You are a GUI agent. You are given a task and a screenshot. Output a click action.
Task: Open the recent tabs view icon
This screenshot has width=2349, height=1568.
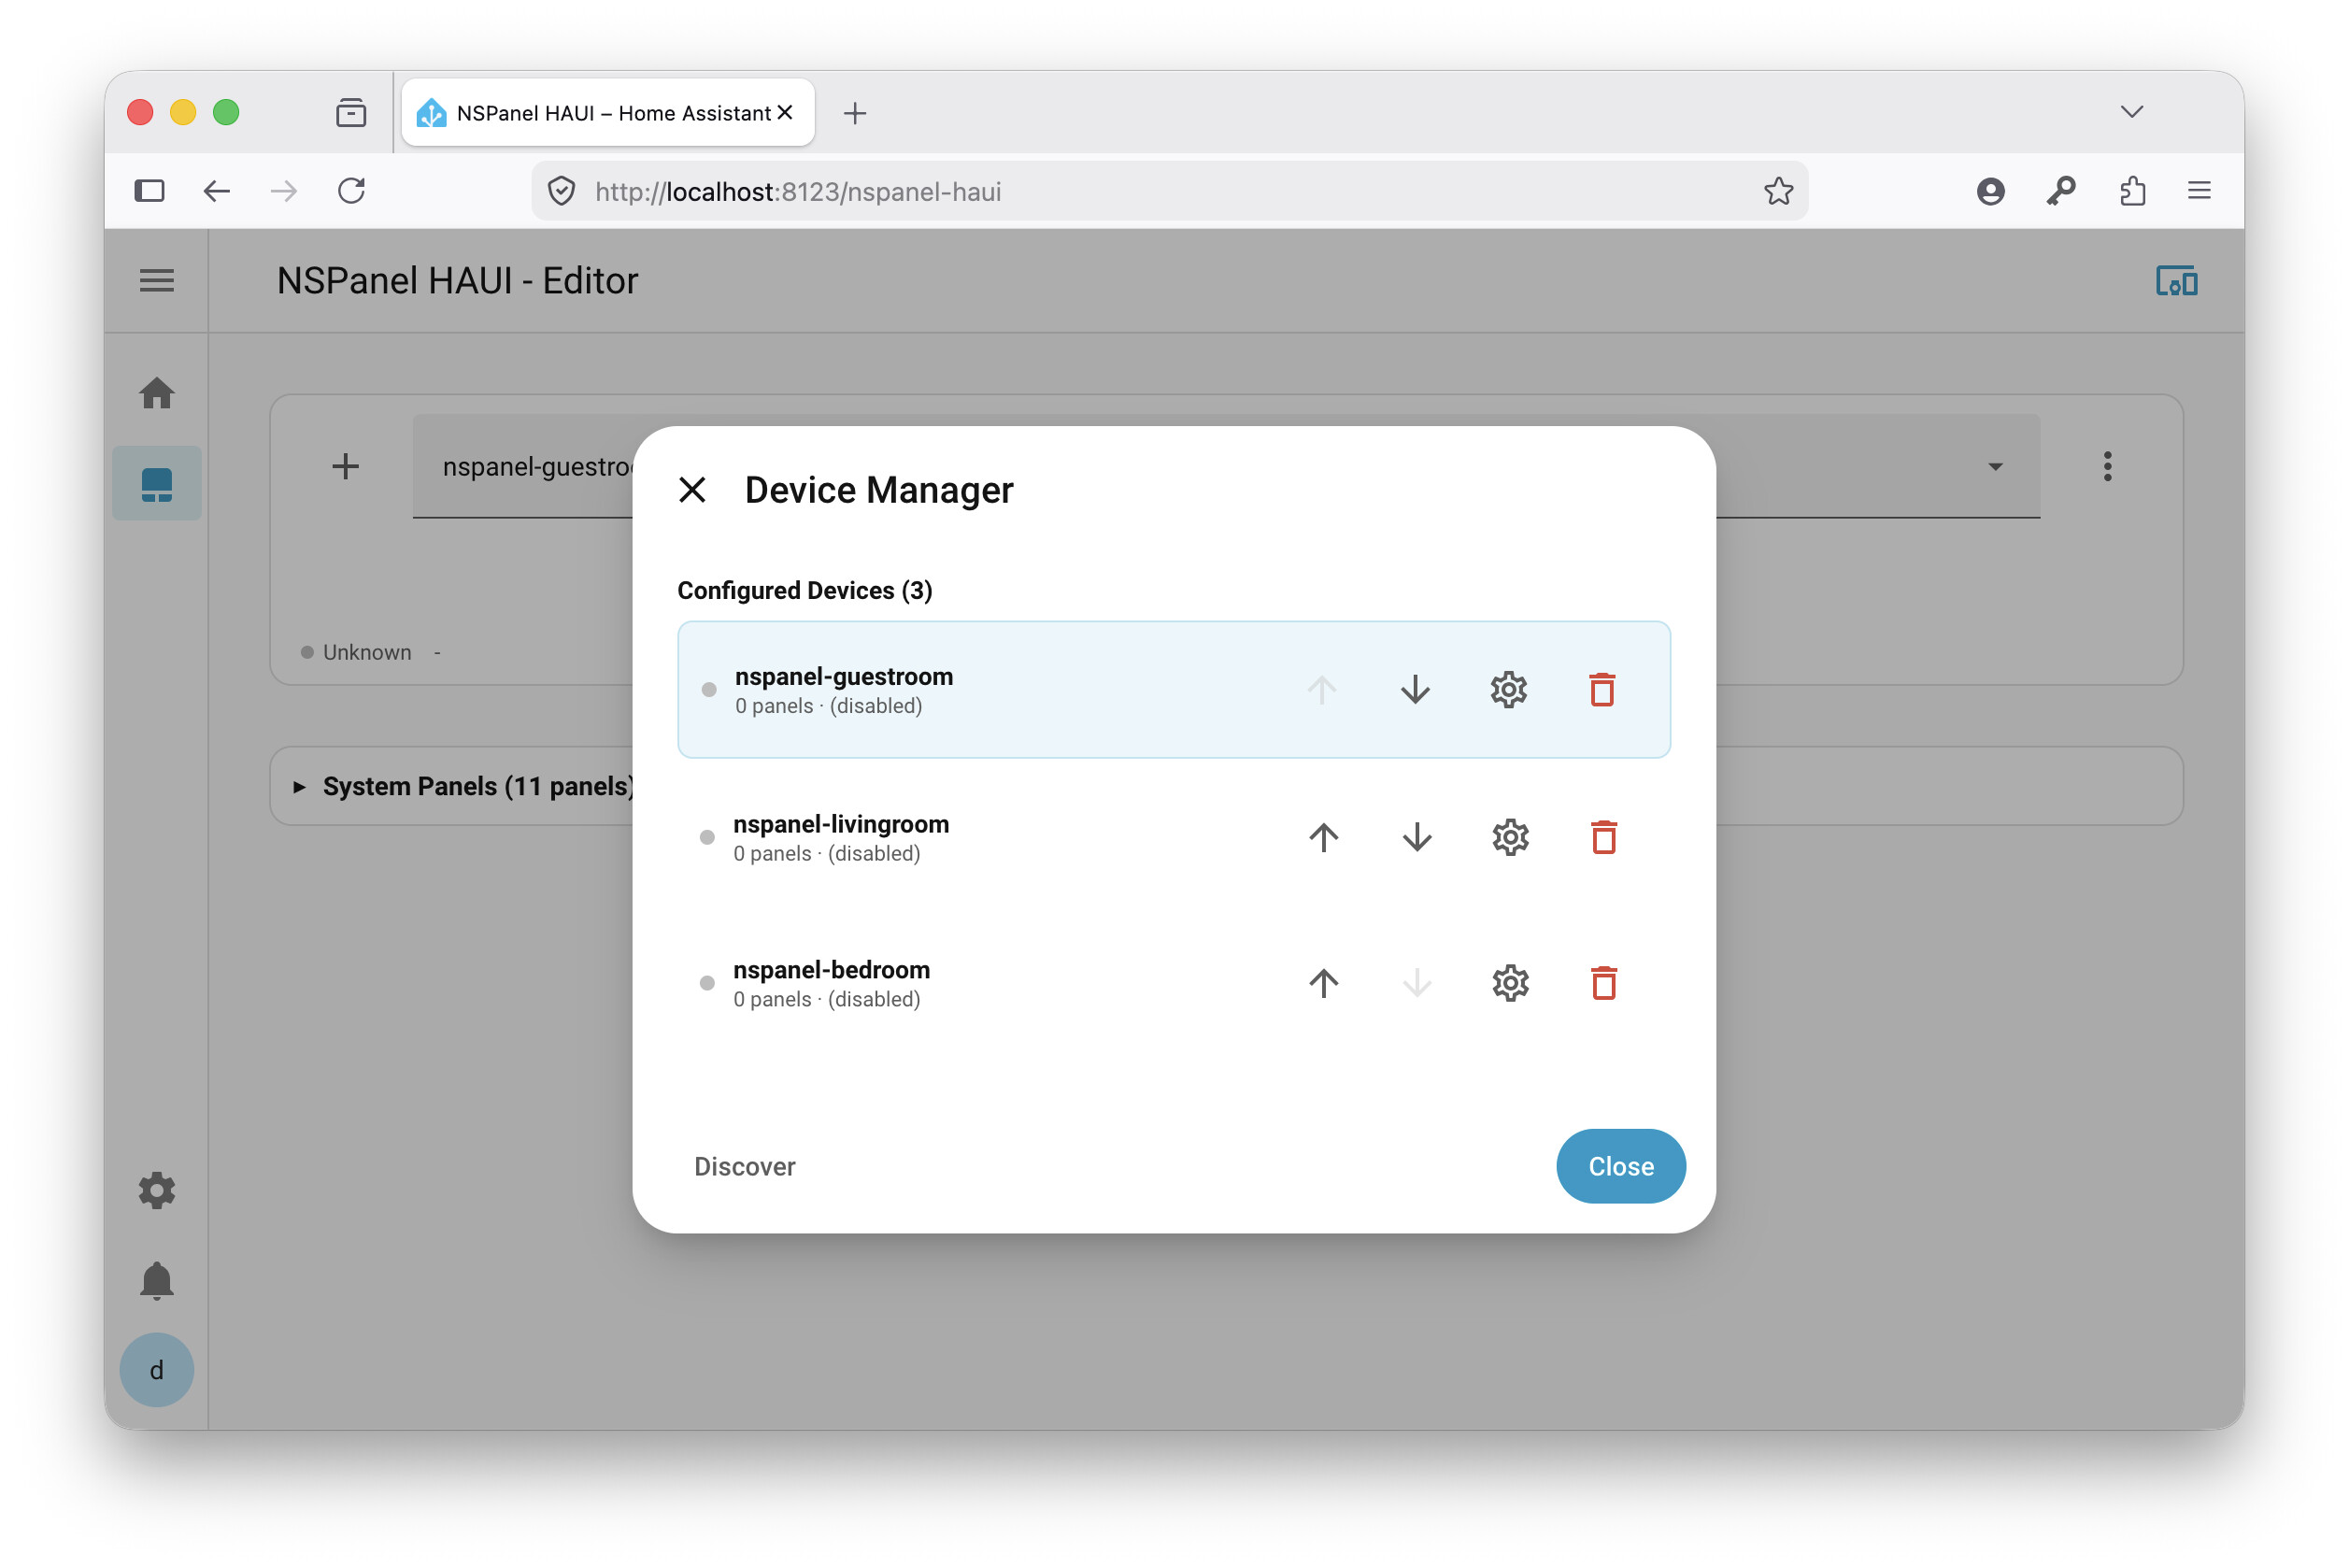click(350, 112)
